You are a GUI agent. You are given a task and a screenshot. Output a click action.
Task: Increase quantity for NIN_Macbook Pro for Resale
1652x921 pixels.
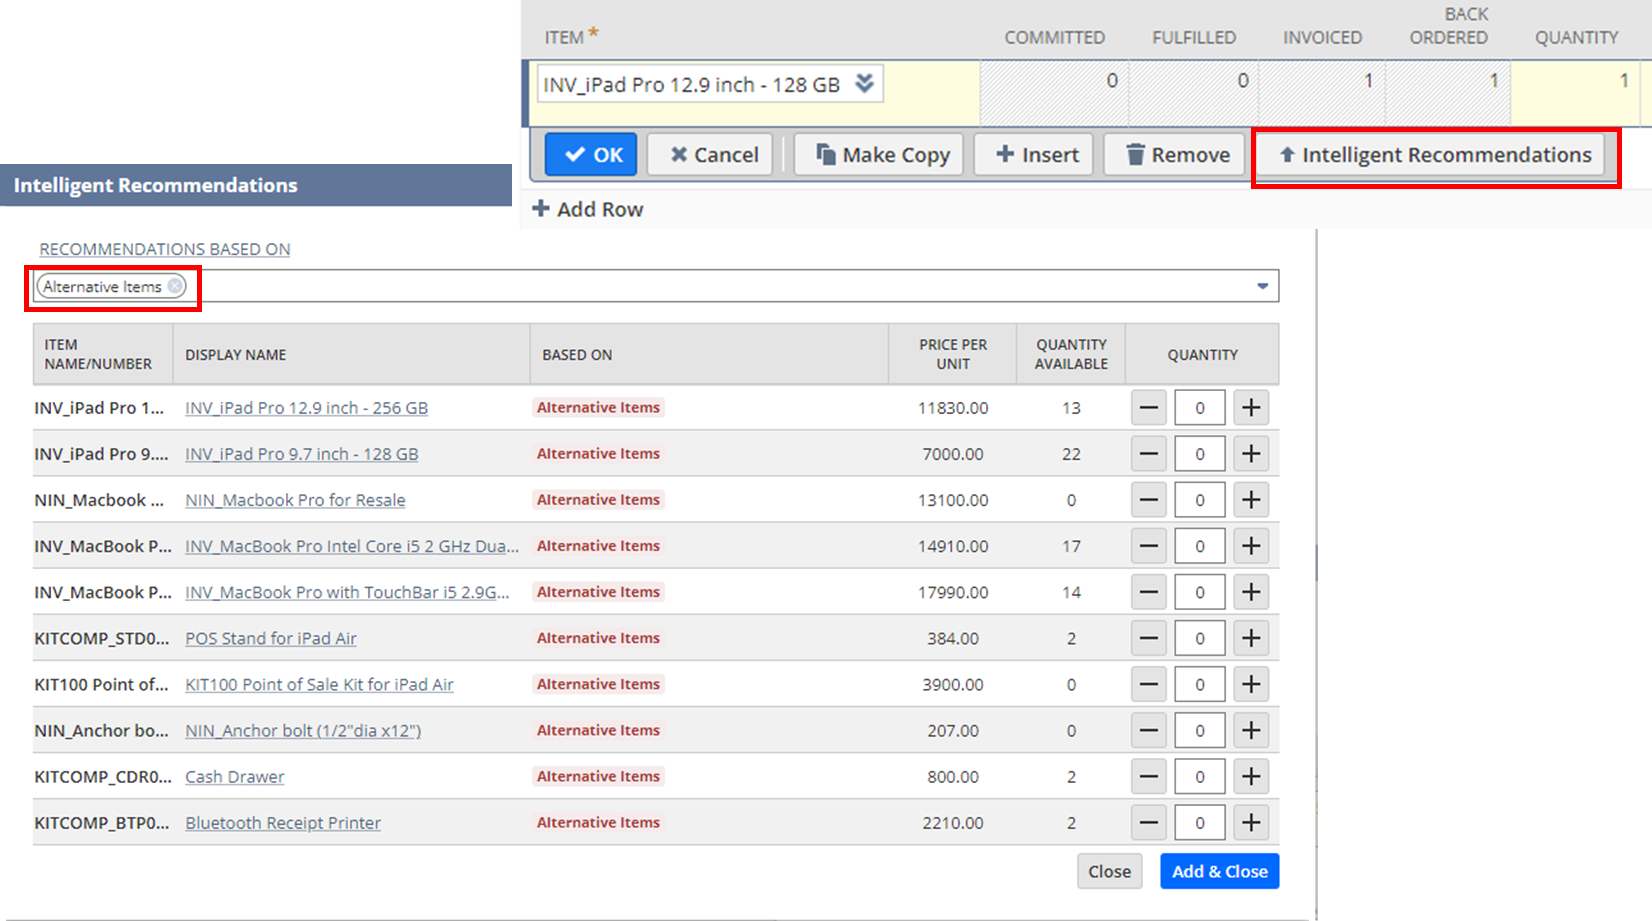pos(1250,499)
